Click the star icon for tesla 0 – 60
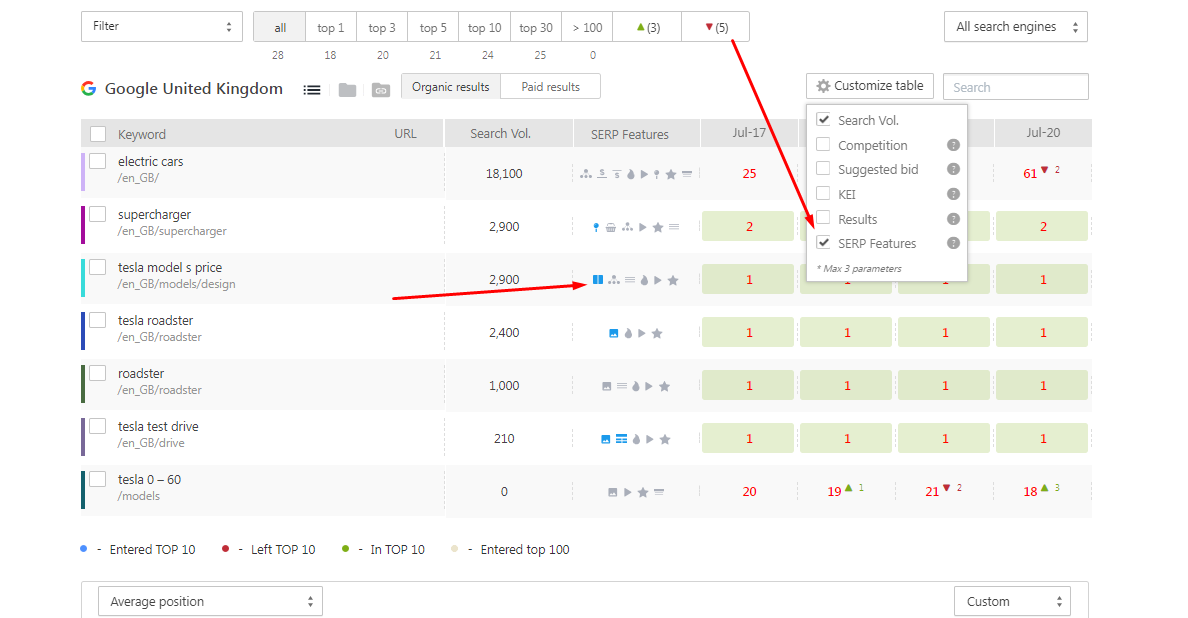Viewport: 1188px width, 618px height. [x=642, y=492]
